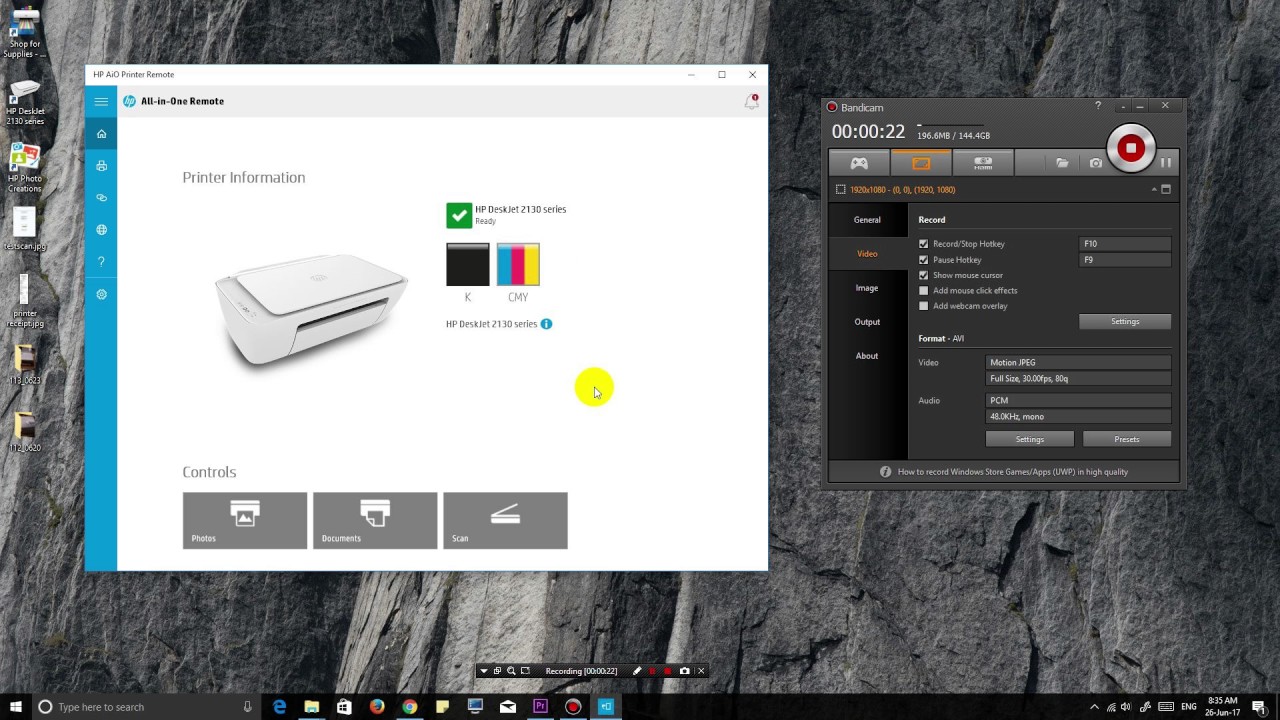Open Adobe Premiere Pro from taskbar
1280x720 pixels.
pos(541,707)
